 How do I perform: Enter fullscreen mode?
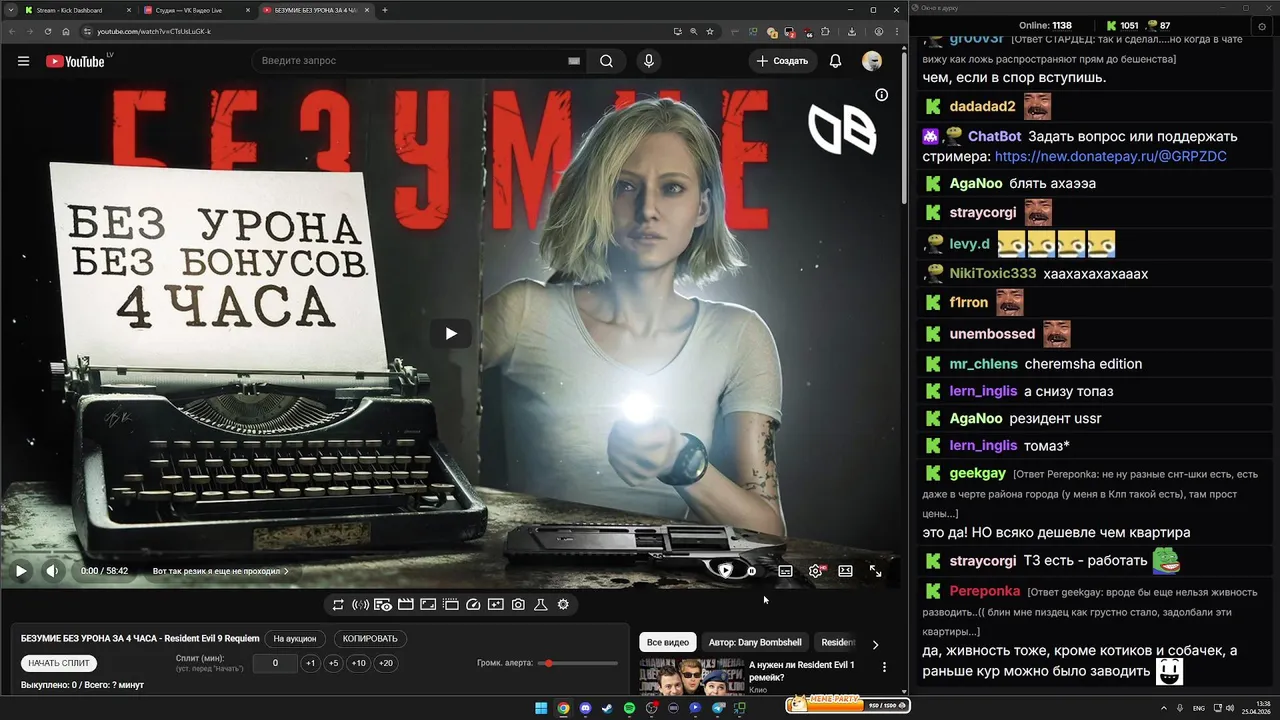click(x=876, y=571)
